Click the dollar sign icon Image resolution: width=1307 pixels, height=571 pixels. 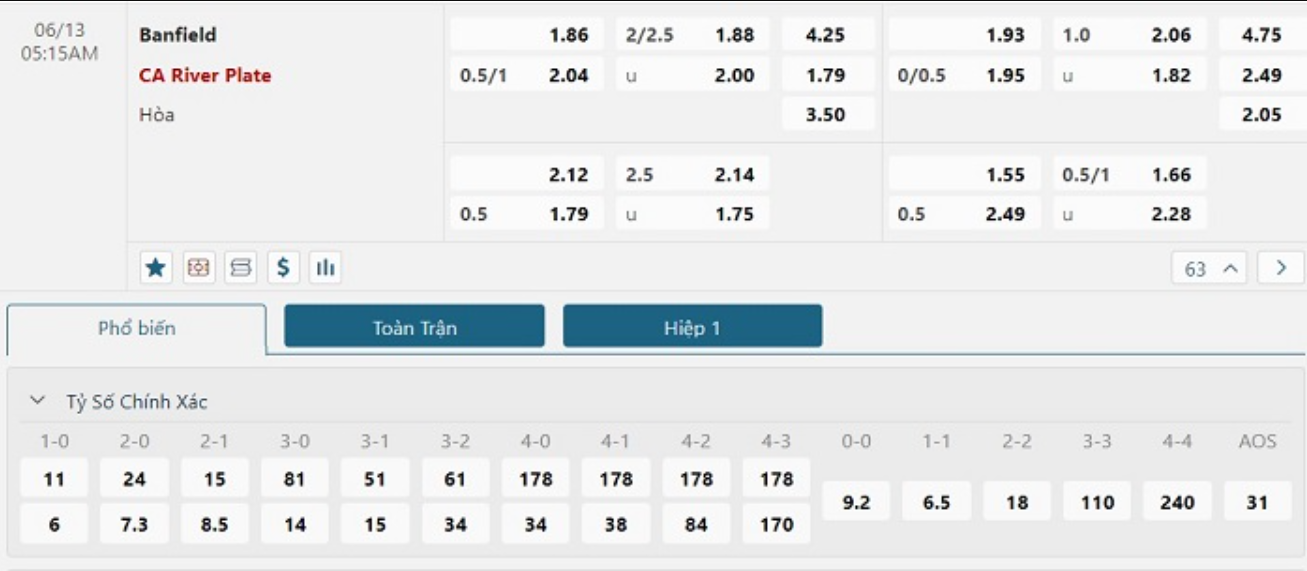coord(283,267)
